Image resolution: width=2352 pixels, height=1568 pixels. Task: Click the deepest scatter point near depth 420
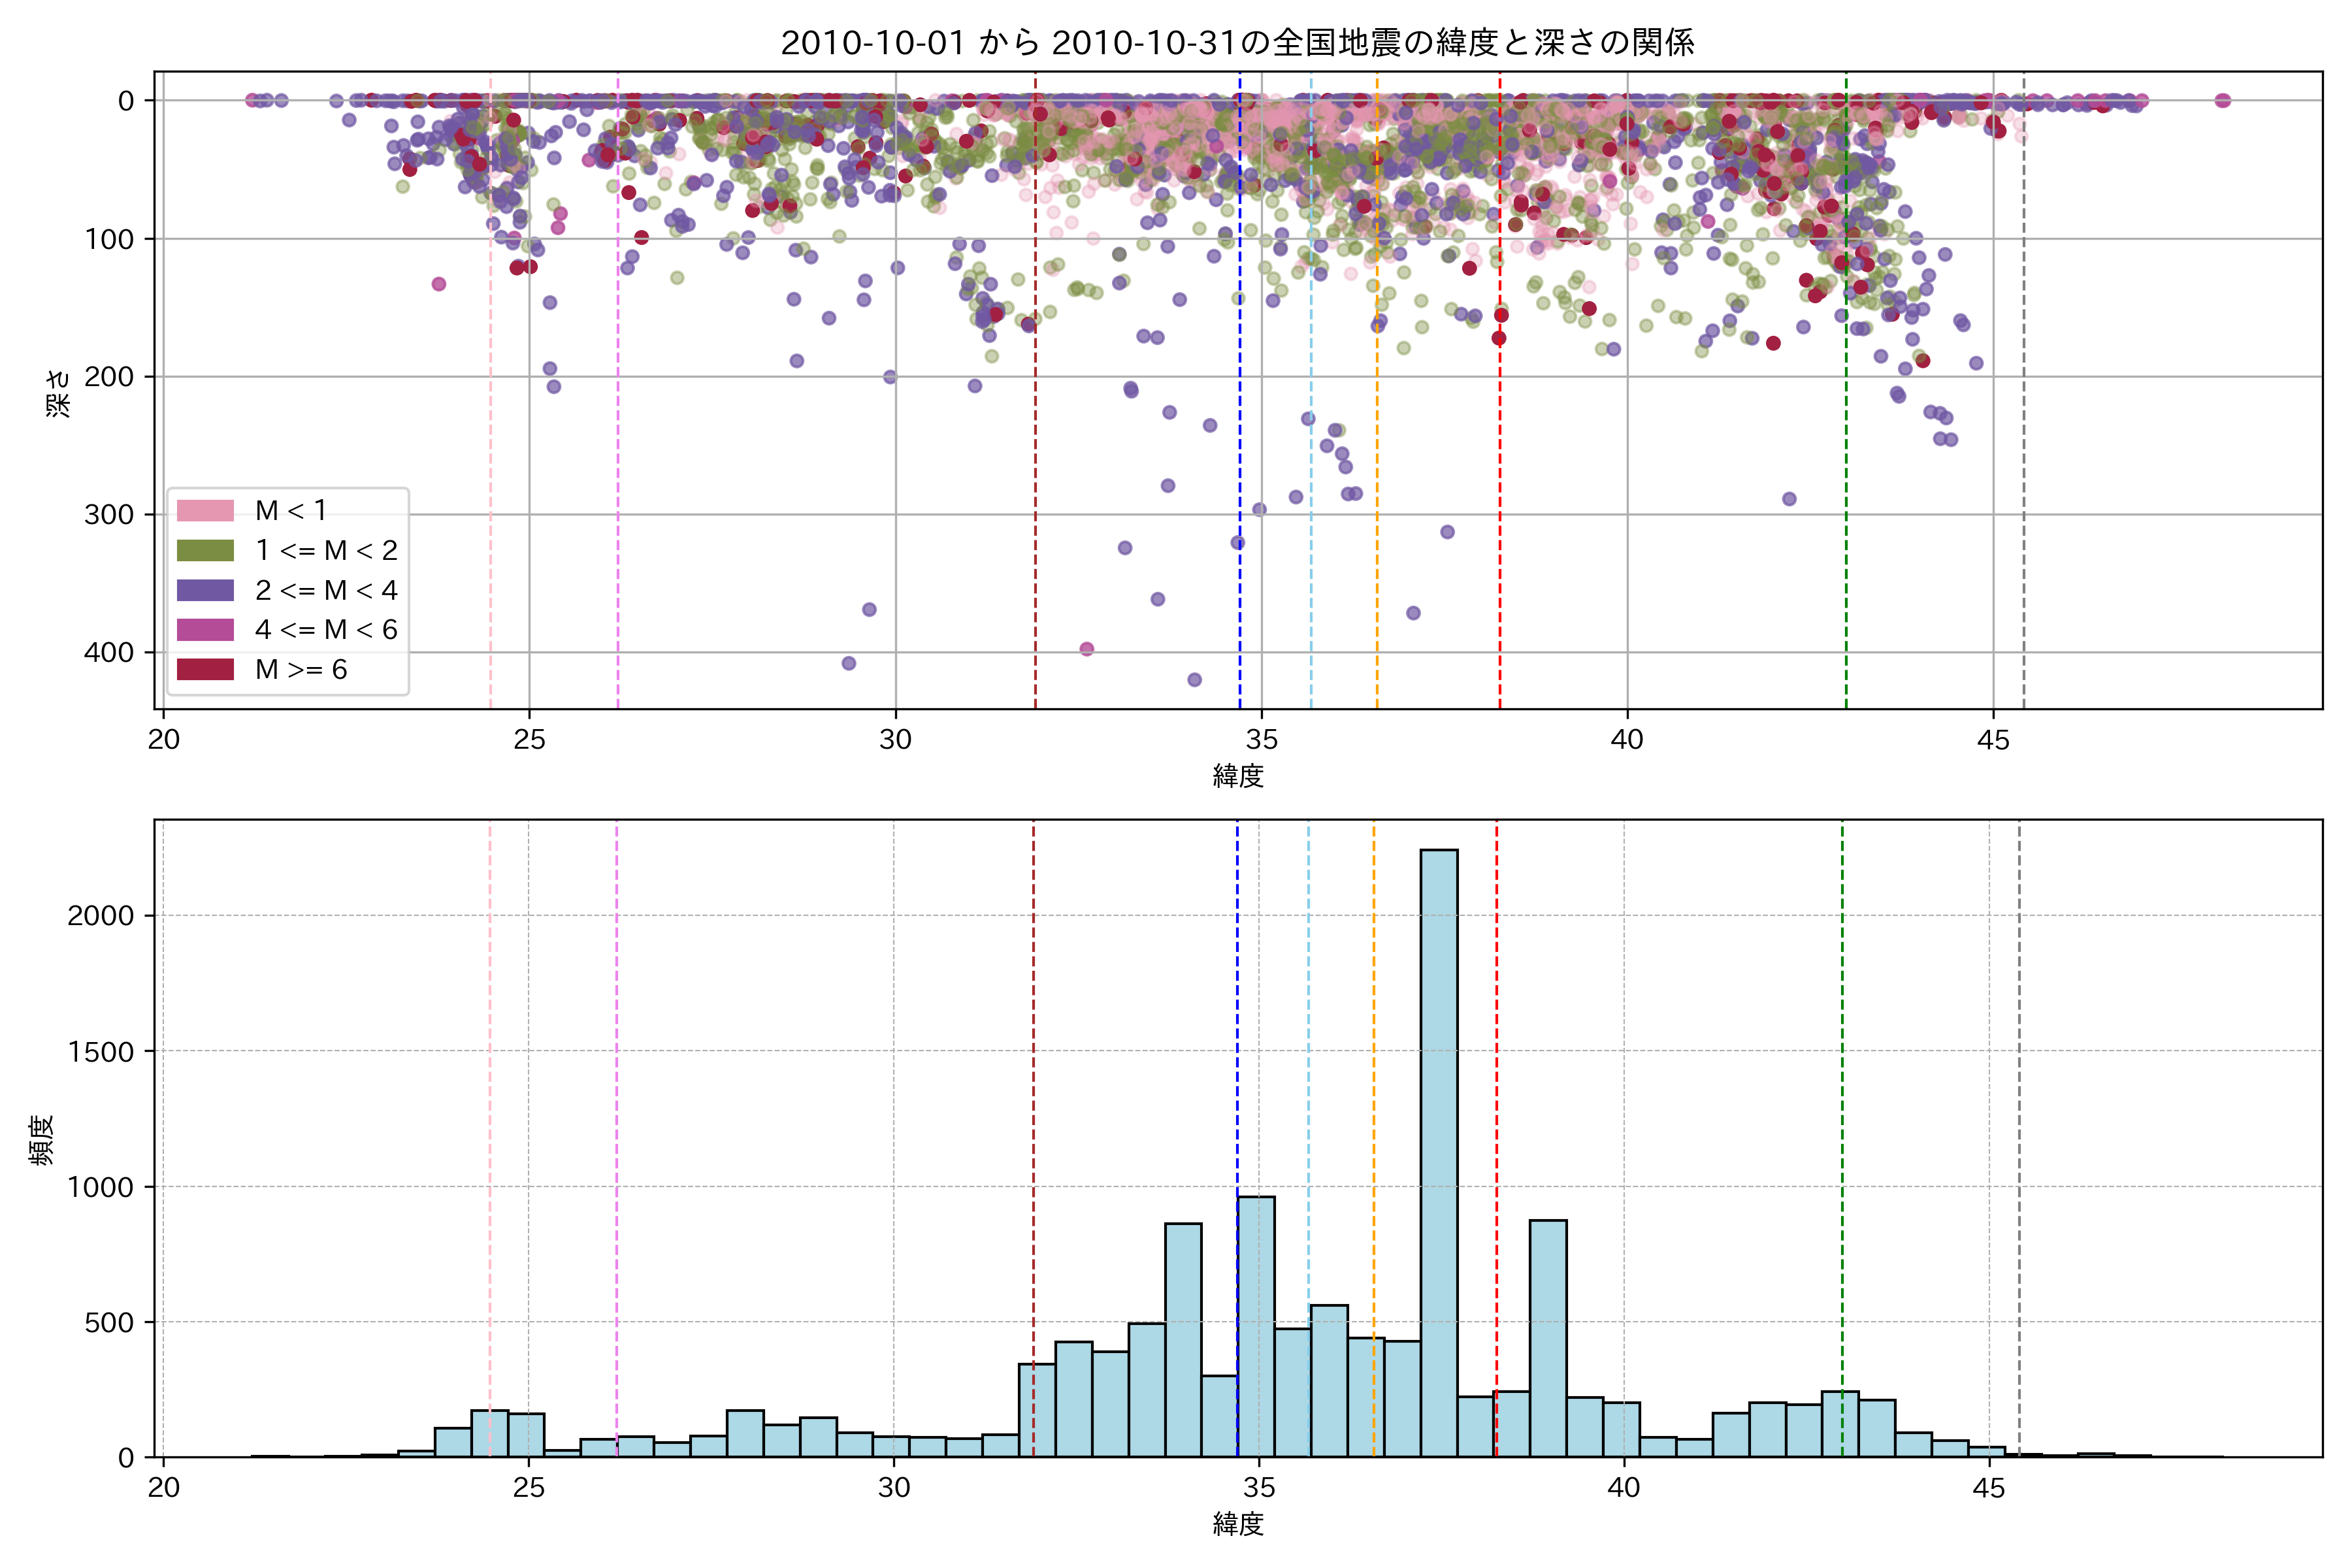(x=1194, y=680)
